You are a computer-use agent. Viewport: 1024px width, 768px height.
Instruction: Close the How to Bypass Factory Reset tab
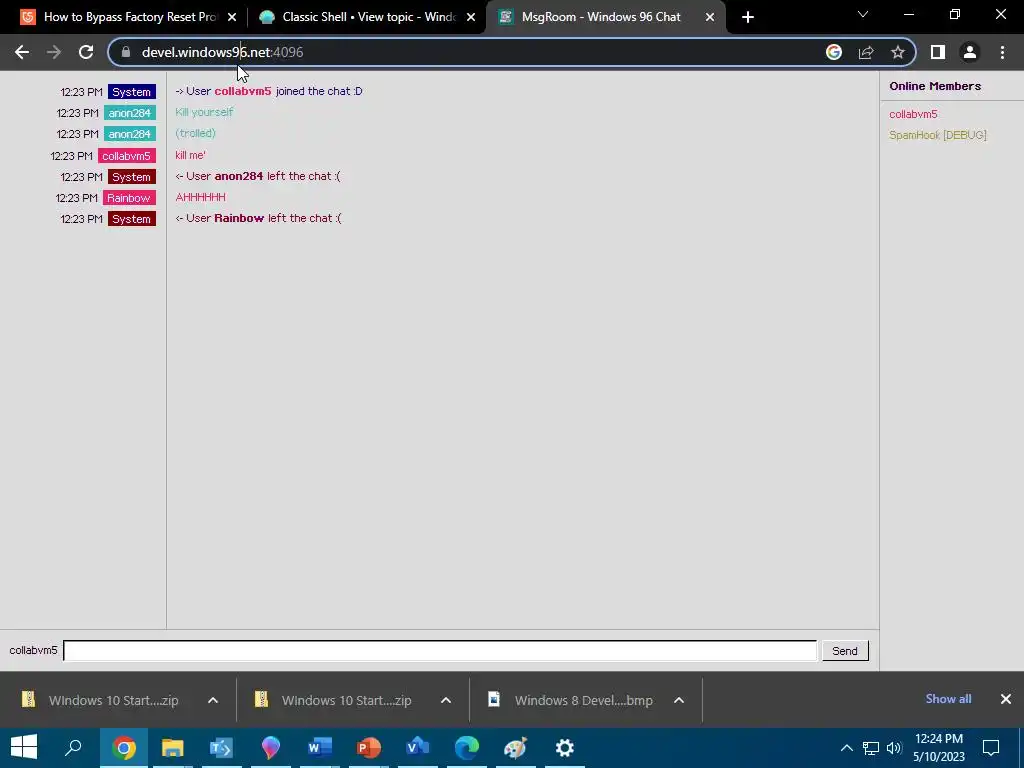pyautogui.click(x=231, y=17)
